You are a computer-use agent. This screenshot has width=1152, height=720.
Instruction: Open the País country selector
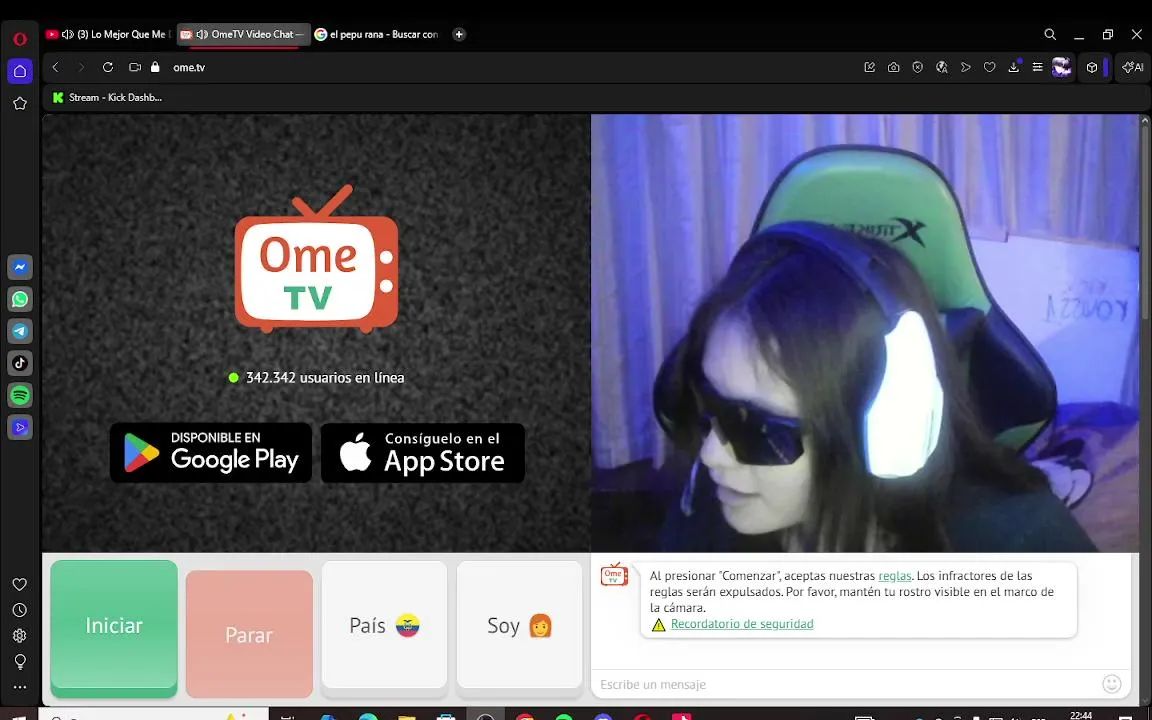(x=384, y=627)
